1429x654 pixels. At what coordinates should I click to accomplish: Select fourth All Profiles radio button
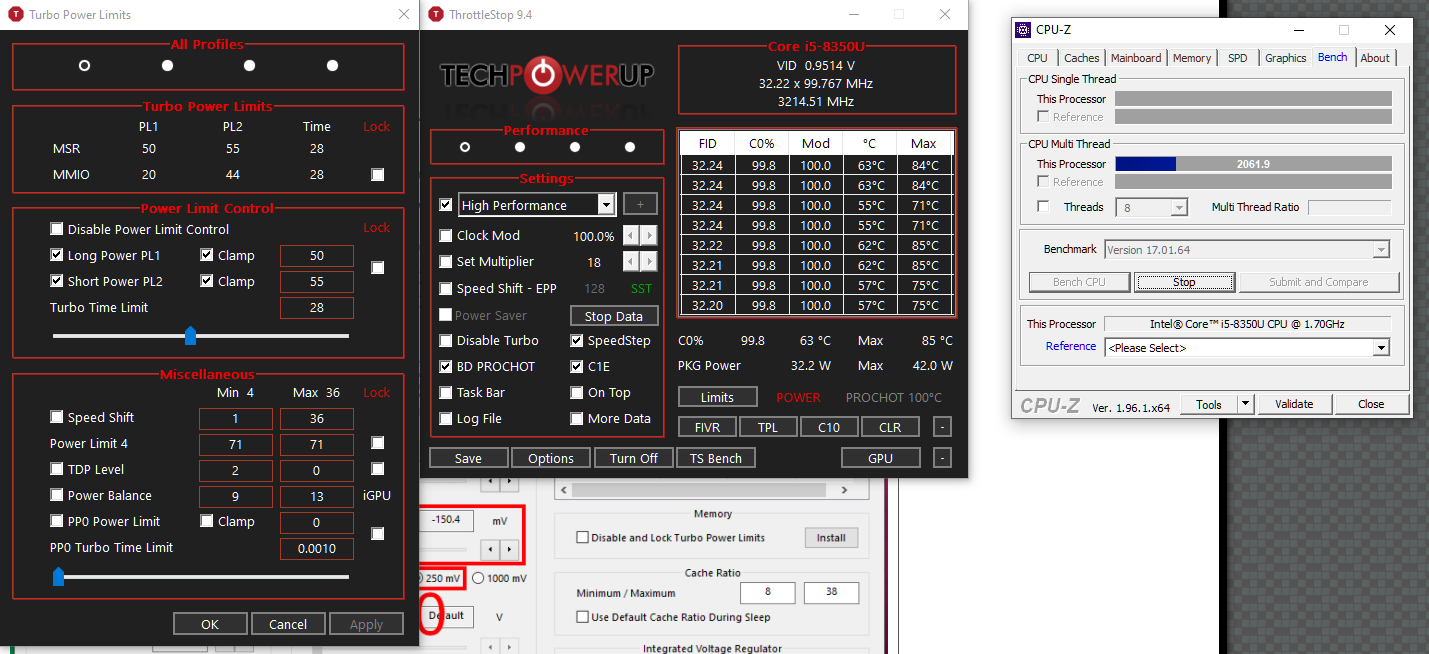click(332, 65)
